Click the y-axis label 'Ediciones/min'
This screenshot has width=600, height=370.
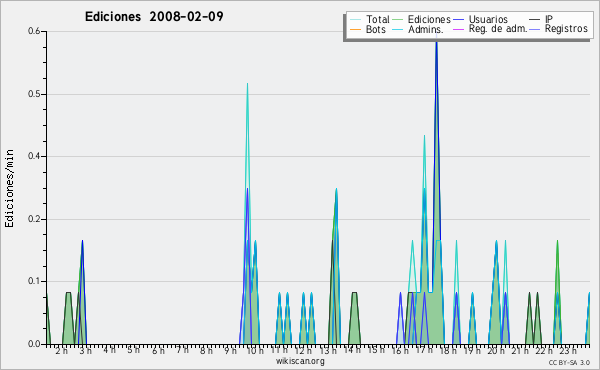pyautogui.click(x=9, y=188)
